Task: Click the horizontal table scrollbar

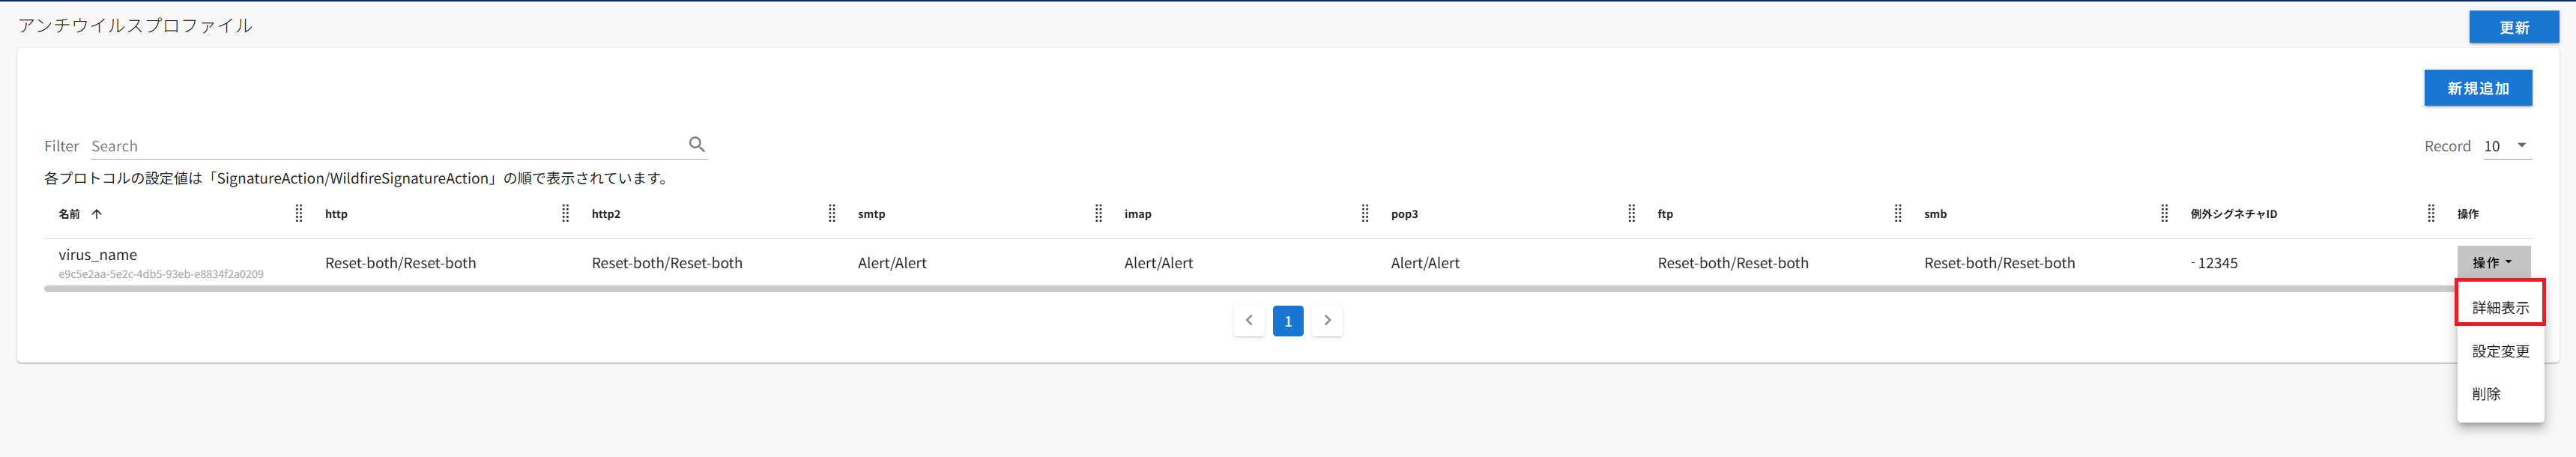Action: pyautogui.click(x=1200, y=289)
